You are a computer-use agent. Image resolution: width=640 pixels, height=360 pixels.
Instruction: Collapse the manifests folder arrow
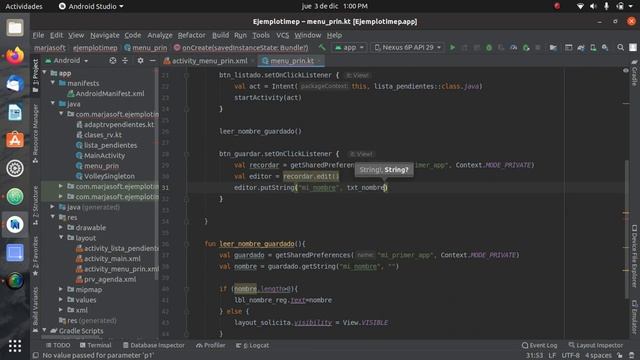click(x=53, y=83)
